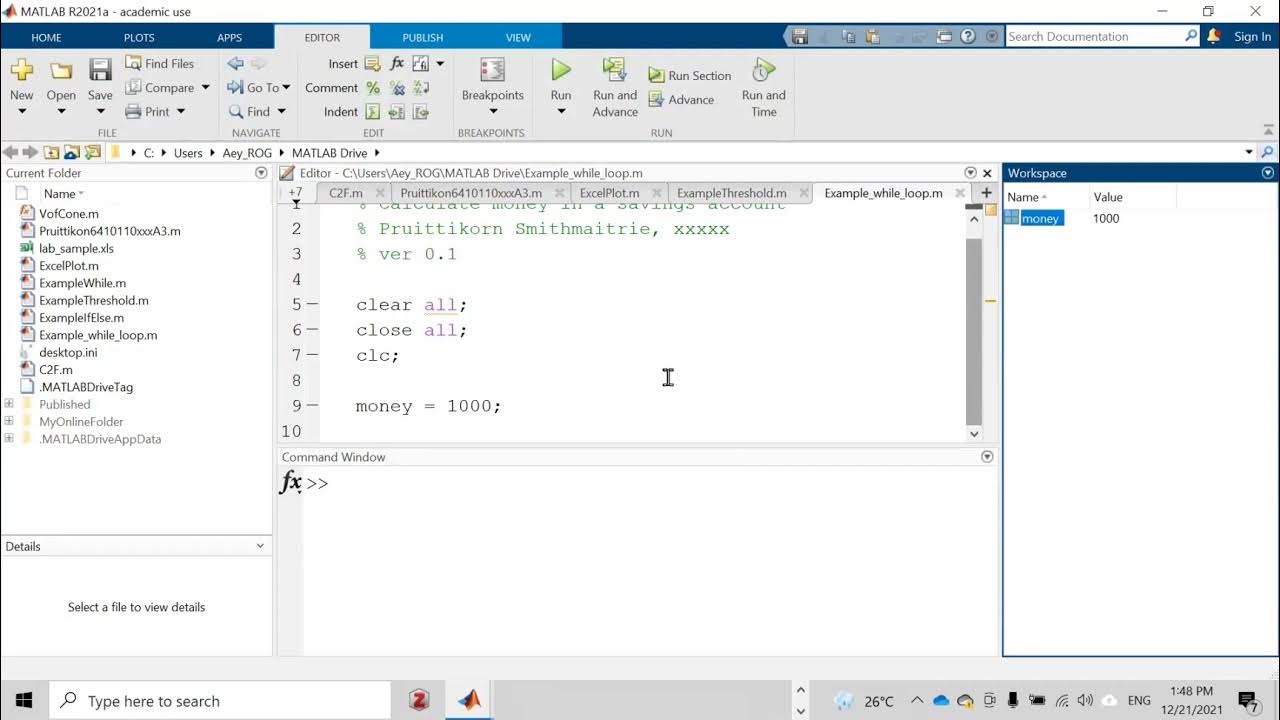
Task: Click the blue back arrow in Navigate group
Action: point(235,63)
